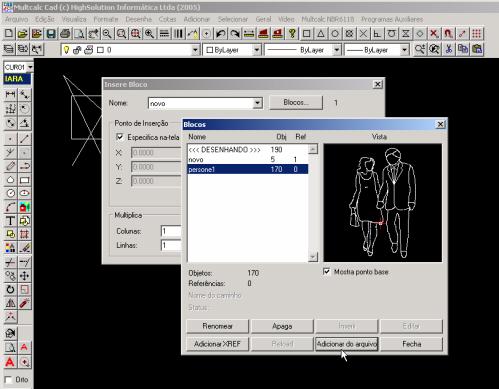Click the New file icon in toolbar
This screenshot has width=499, height=389.
tap(9, 34)
